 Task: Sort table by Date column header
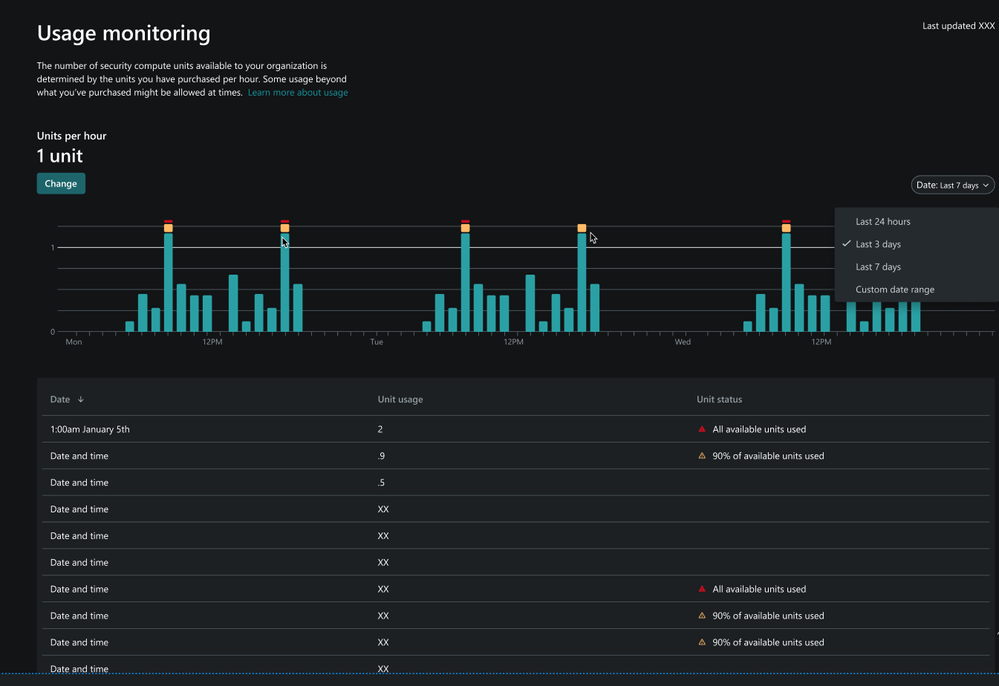67,399
